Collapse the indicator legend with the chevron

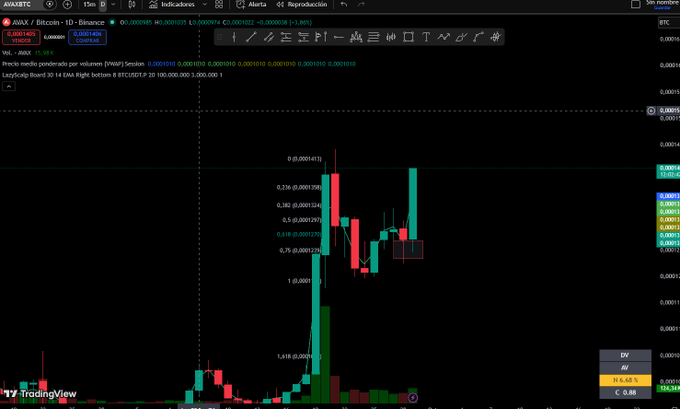9,86
